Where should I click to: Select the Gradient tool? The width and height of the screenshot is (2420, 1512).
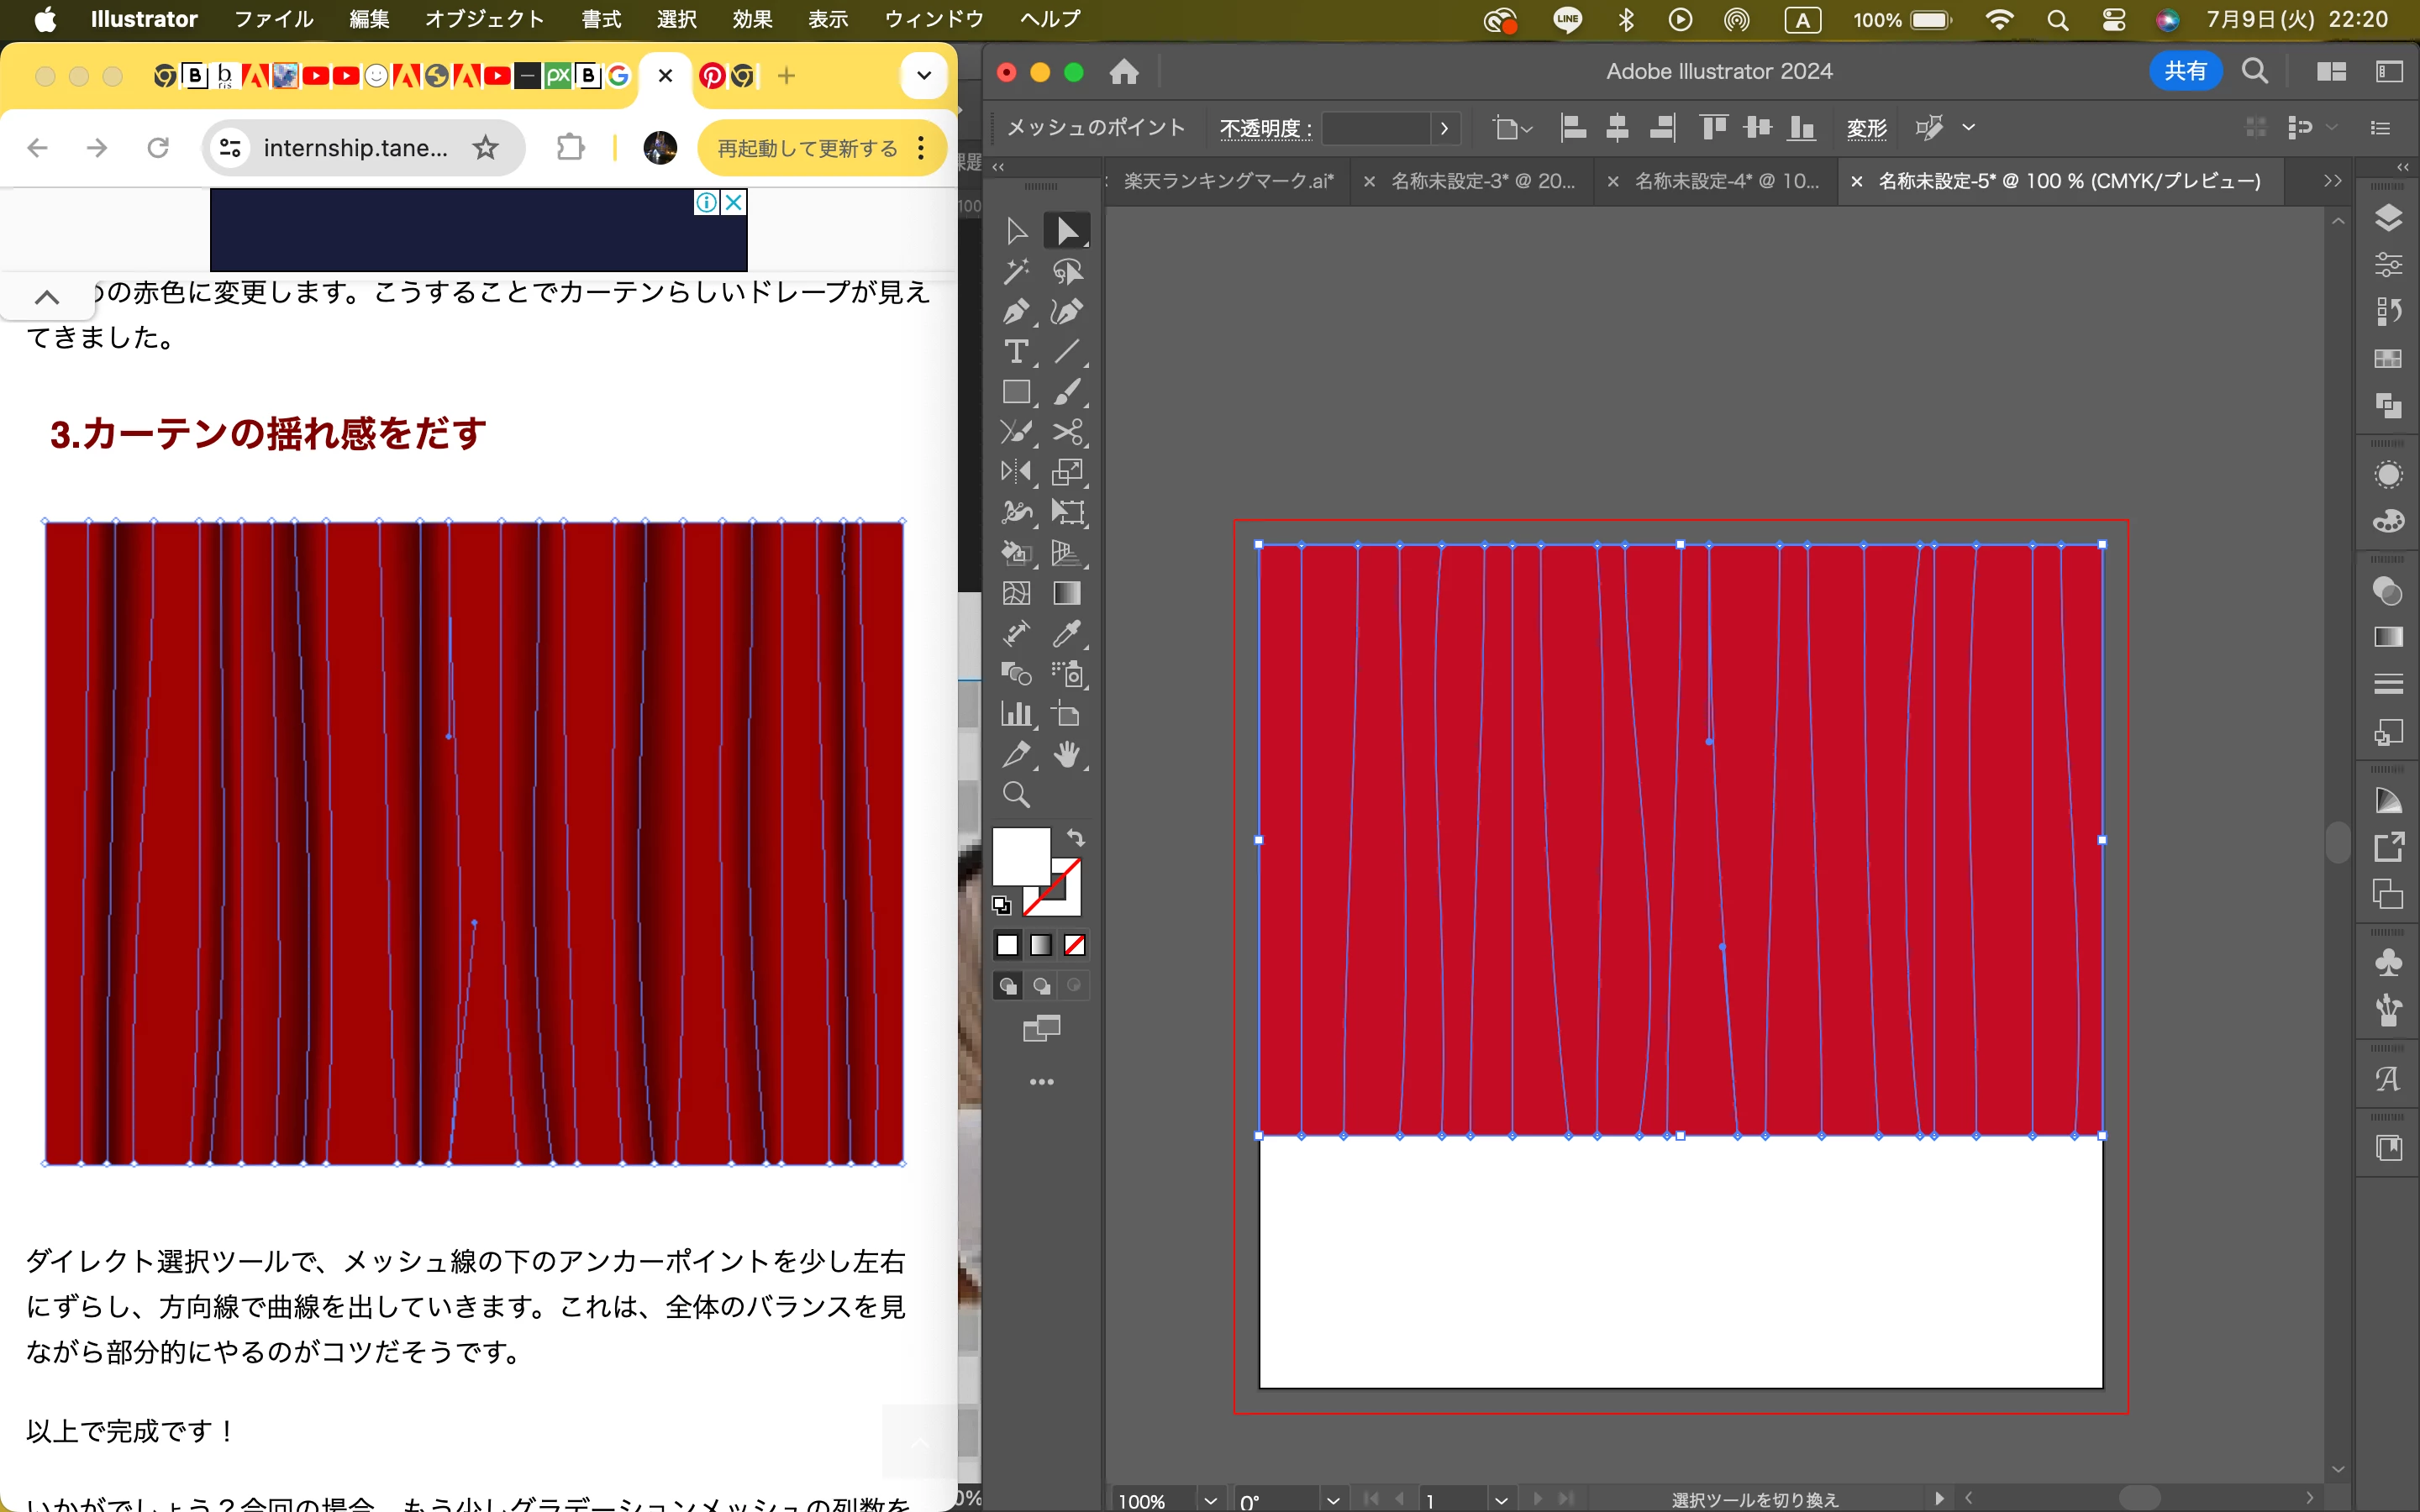(x=1066, y=593)
